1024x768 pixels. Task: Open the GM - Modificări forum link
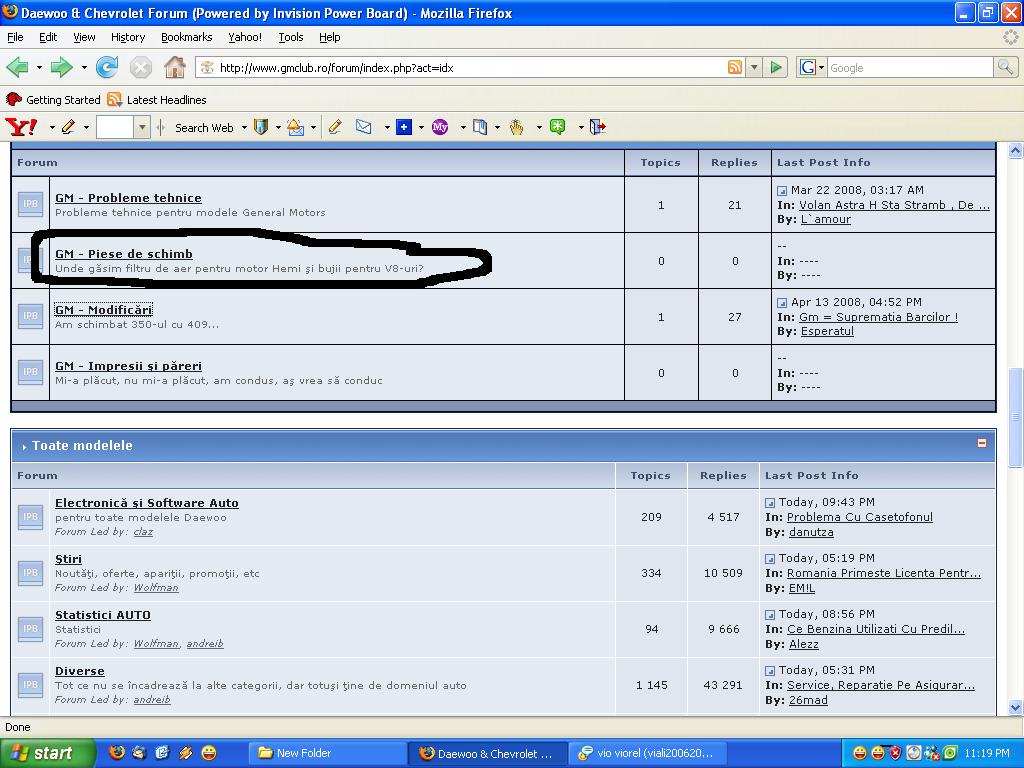tap(103, 310)
